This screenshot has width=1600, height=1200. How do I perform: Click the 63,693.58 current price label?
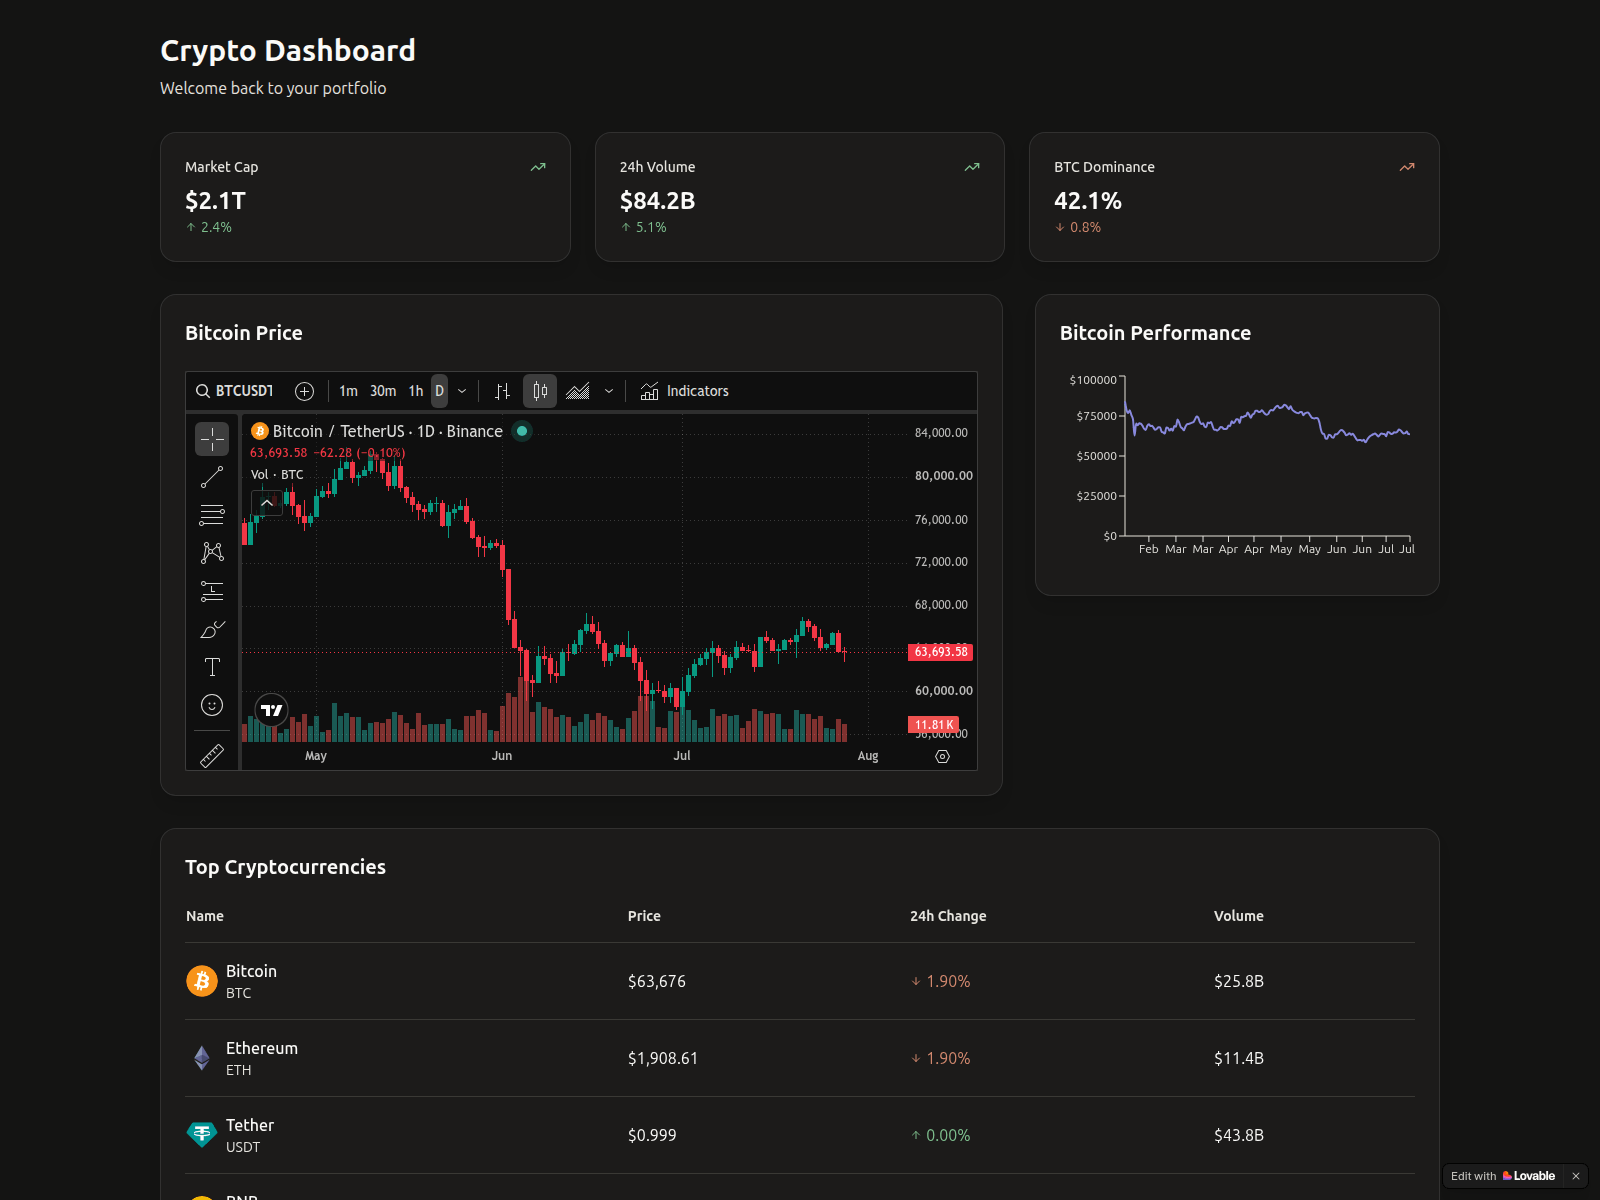coord(941,652)
